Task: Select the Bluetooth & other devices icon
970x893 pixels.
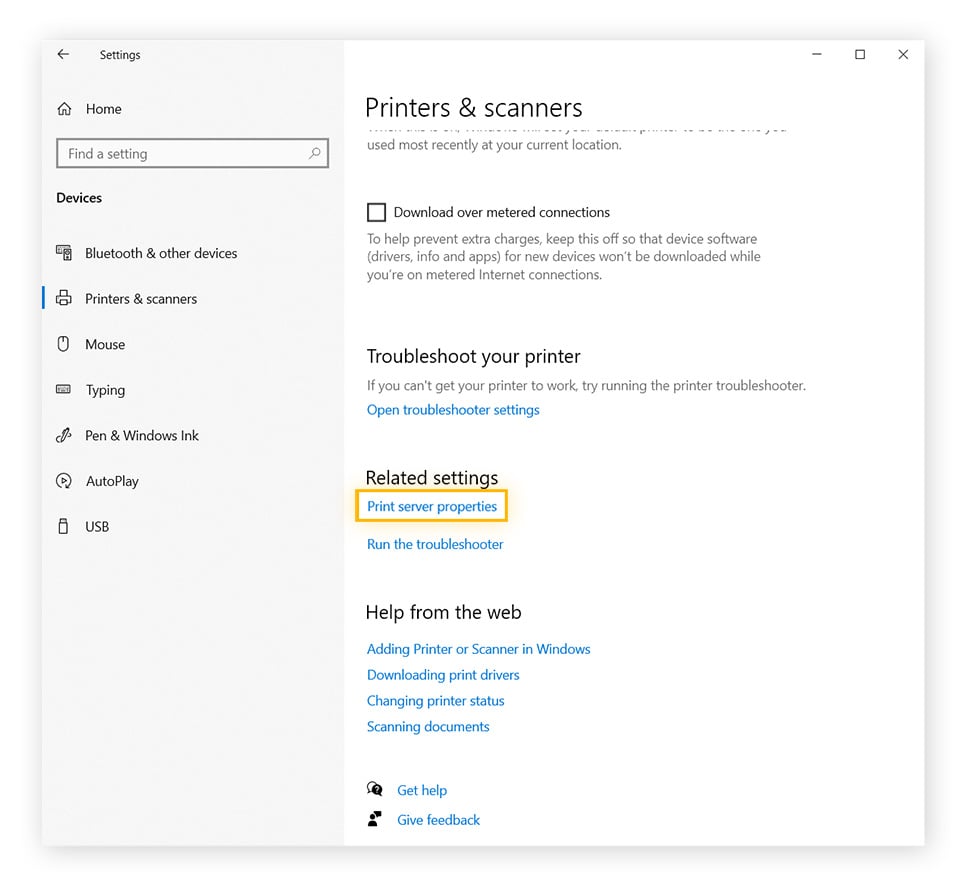Action: 62,253
